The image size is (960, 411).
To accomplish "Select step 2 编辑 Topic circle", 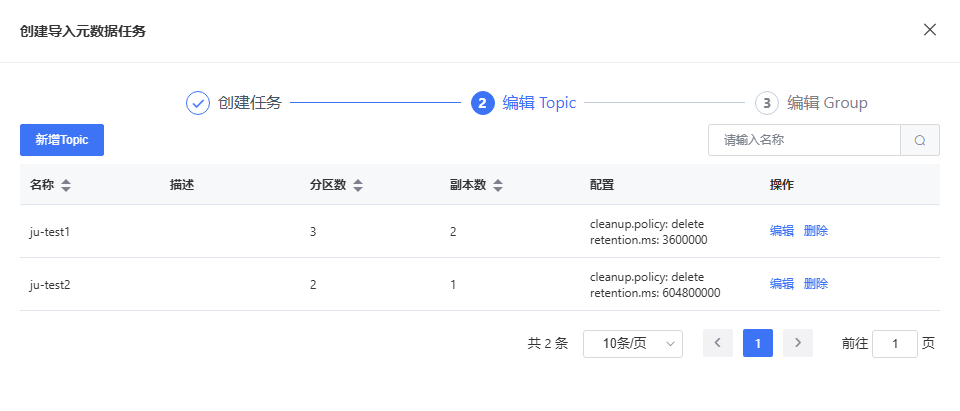I will coord(482,103).
